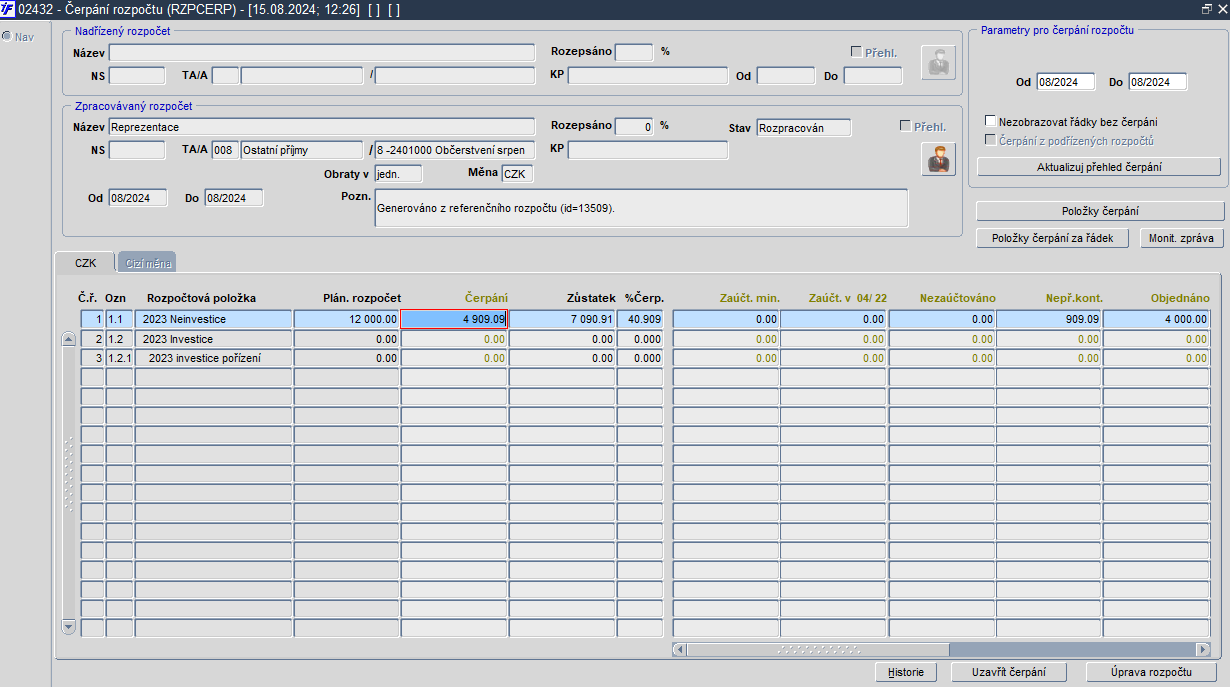Screen dimensions: 1230x687
Task: Click the Monit. zpráva button
Action: point(1183,238)
